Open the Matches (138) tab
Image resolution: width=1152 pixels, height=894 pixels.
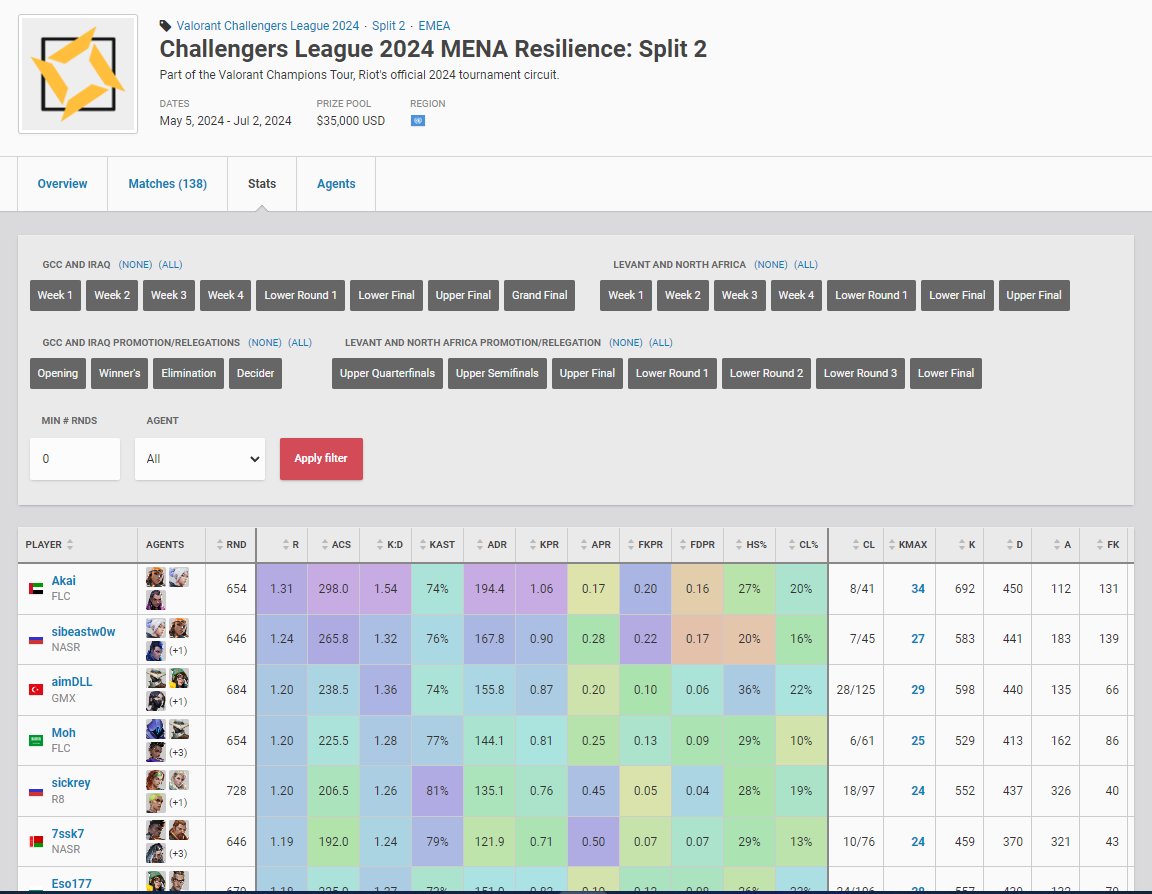[168, 184]
